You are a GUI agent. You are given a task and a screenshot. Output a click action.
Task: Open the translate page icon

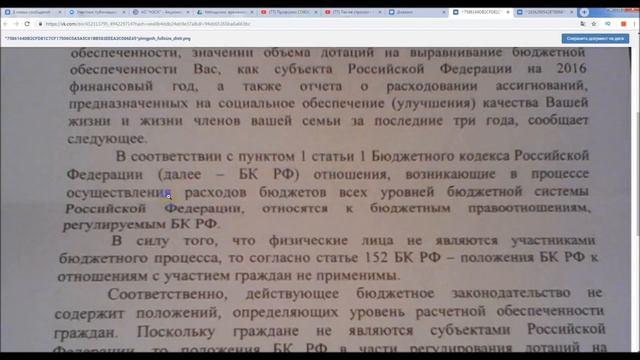click(583, 24)
